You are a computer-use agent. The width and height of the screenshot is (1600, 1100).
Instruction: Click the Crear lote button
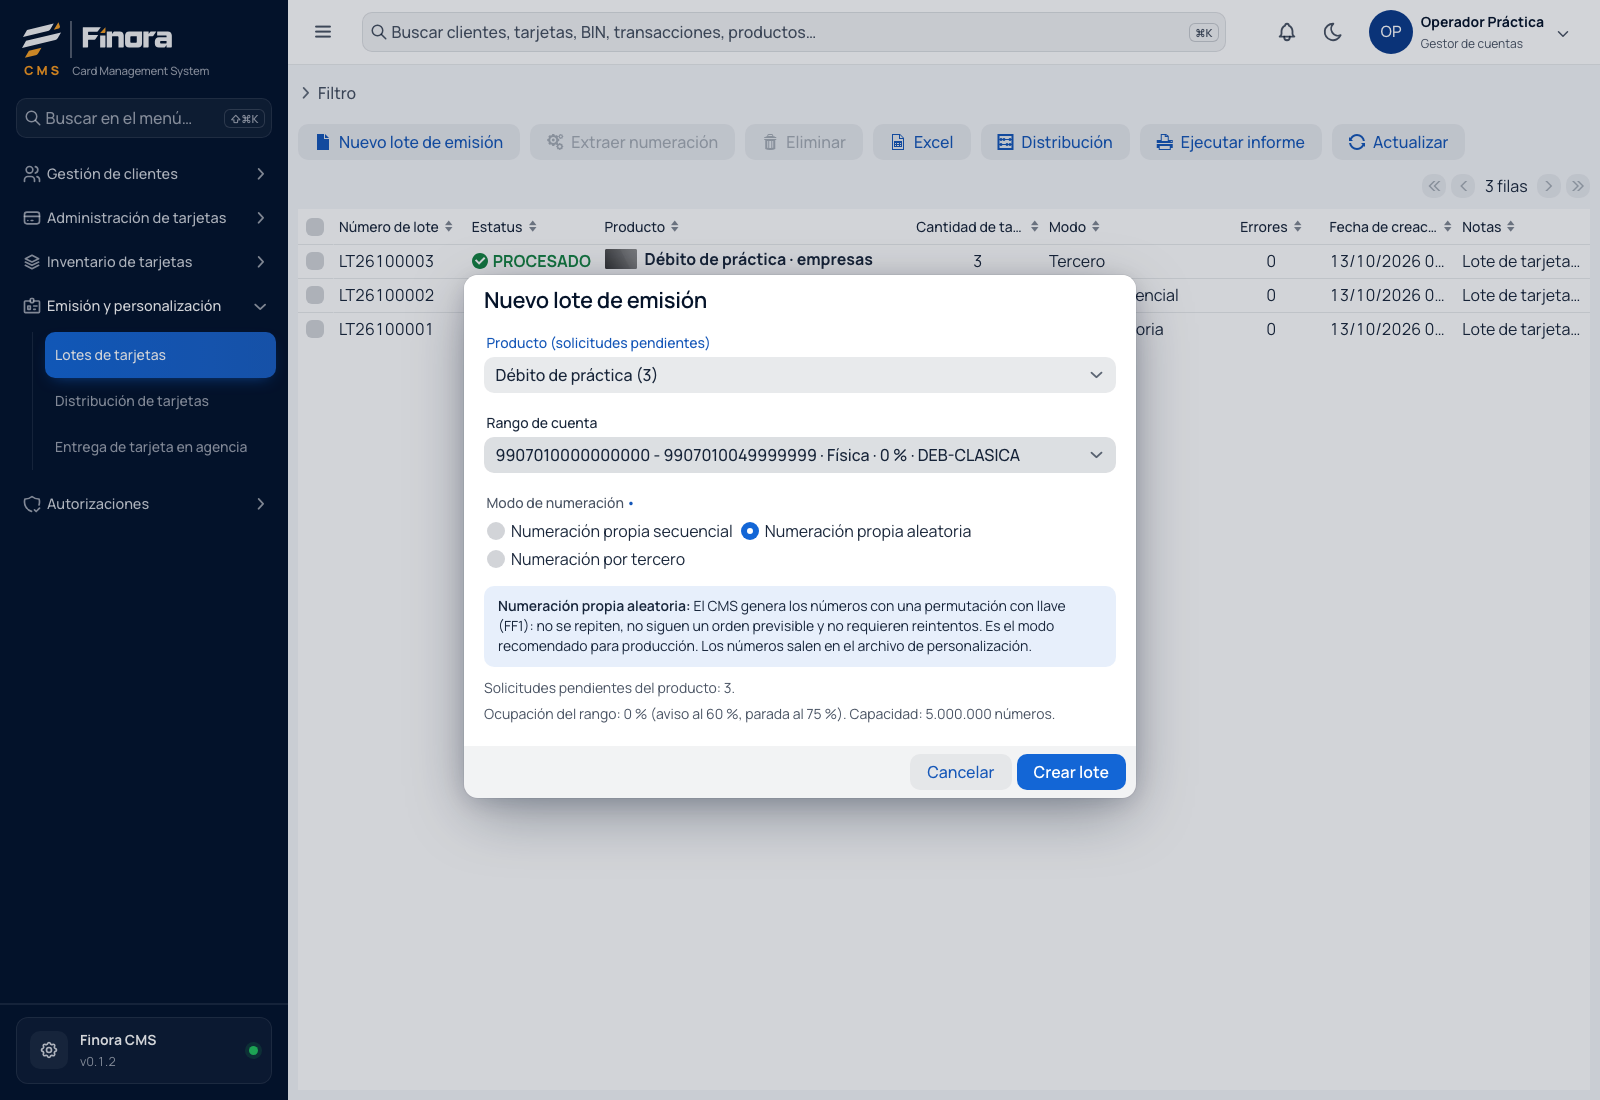point(1071,772)
